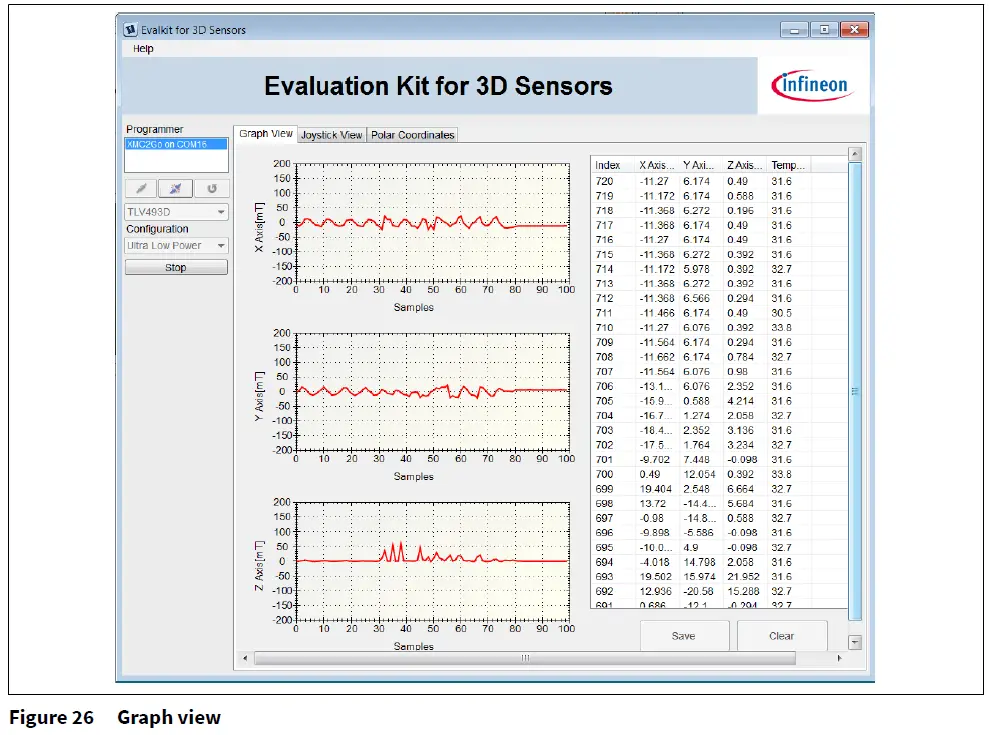Image resolution: width=989 pixels, height=735 pixels.
Task: Click the Z Axis[mT] graph plot
Action: click(x=432, y=561)
